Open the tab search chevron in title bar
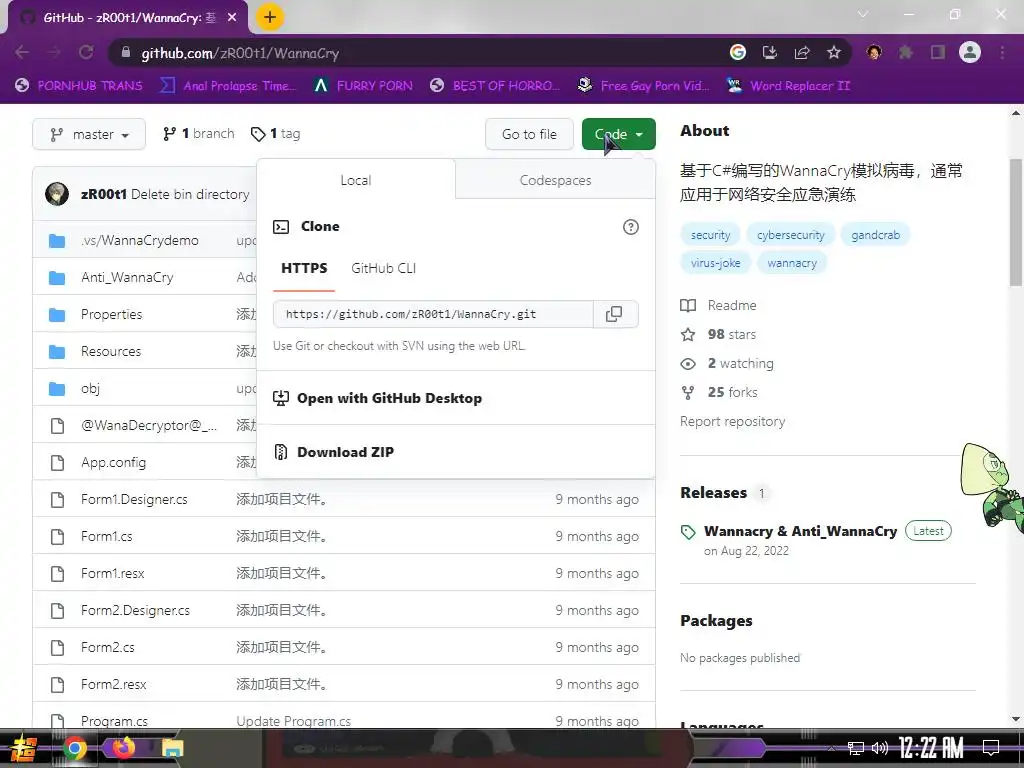Viewport: 1024px width, 768px height. [863, 14]
